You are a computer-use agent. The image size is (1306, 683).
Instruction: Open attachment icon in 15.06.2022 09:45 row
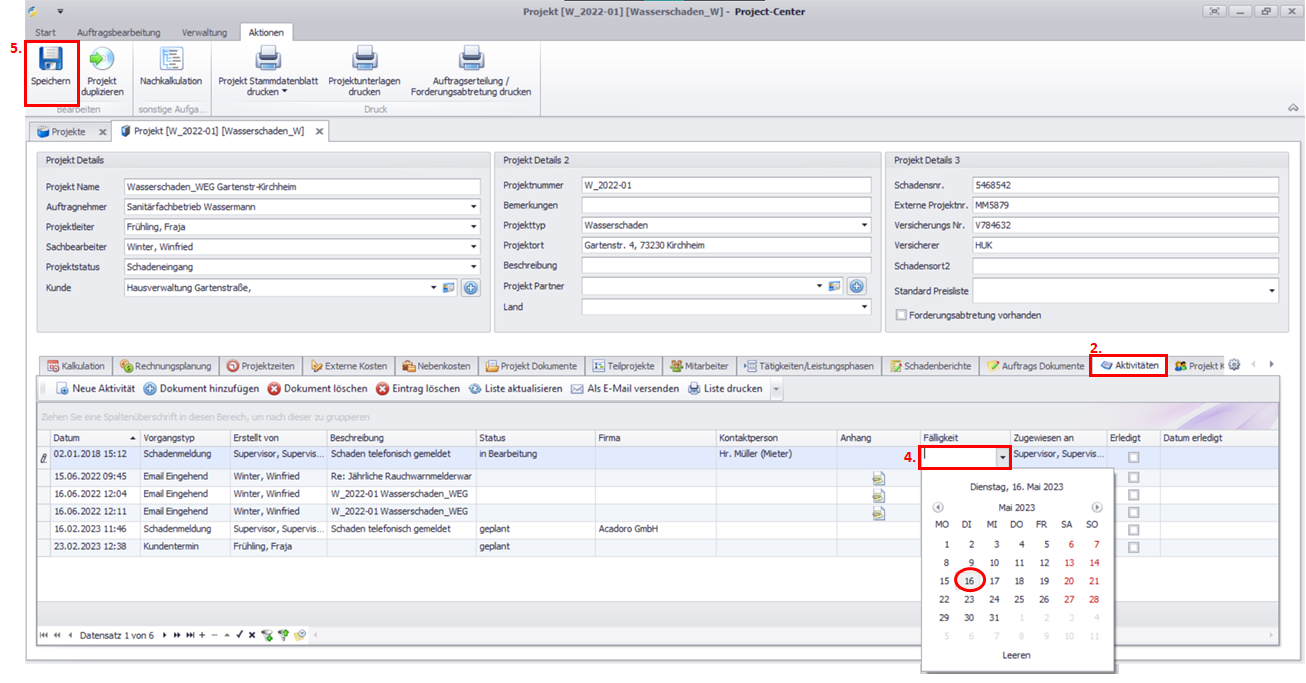coord(878,477)
